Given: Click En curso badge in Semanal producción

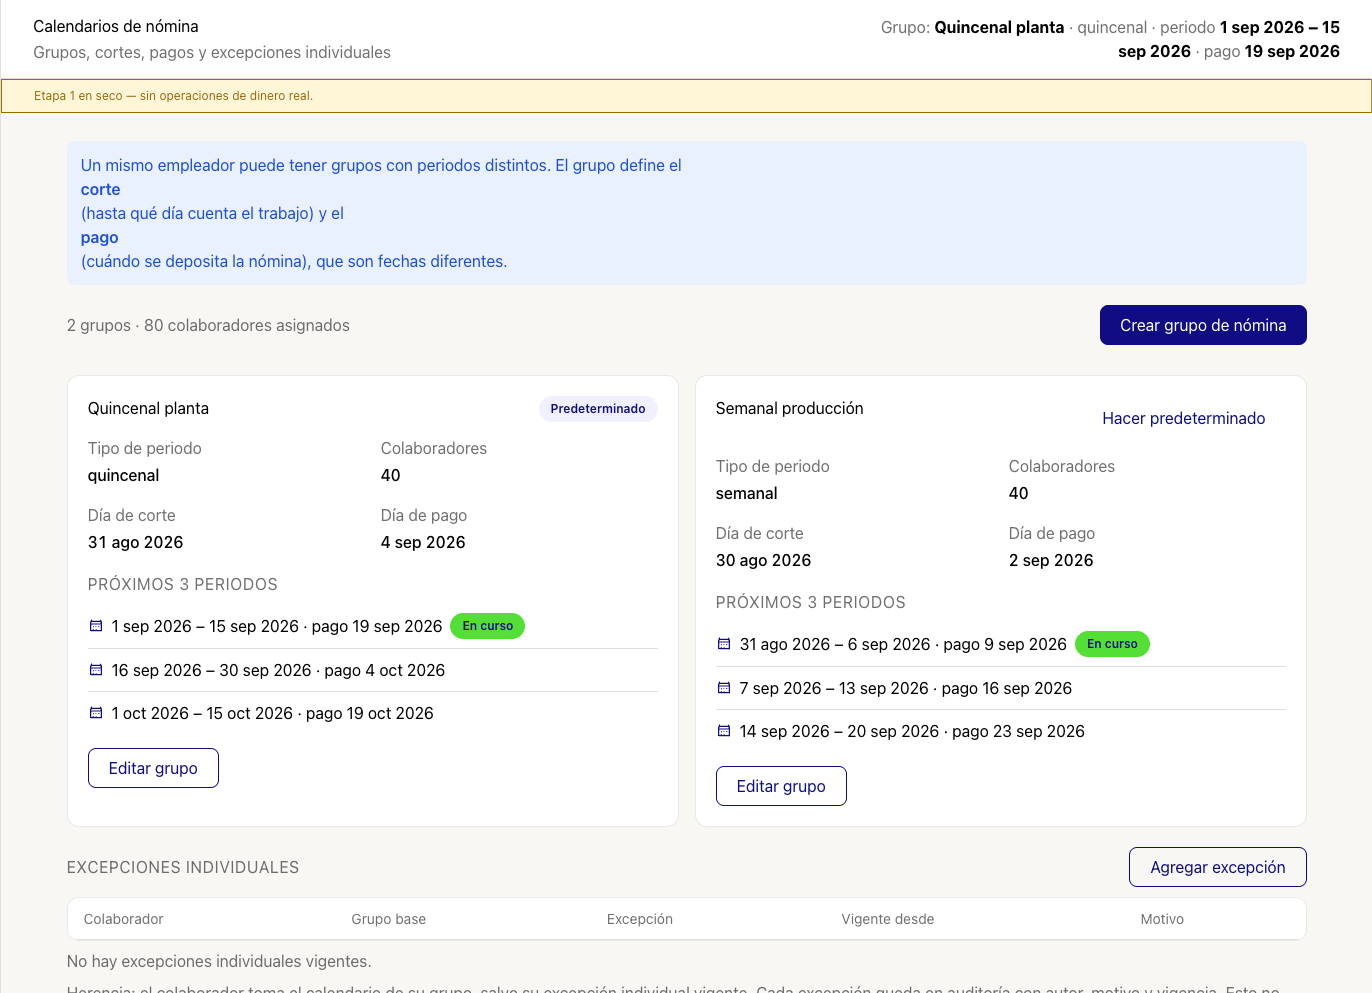Looking at the screenshot, I should [1112, 644].
